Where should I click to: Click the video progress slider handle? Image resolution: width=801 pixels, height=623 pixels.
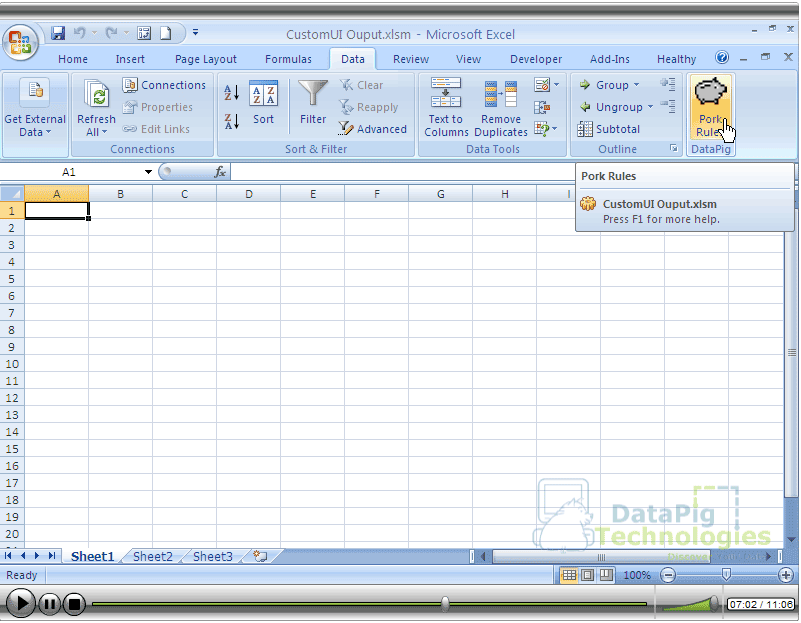tap(445, 604)
